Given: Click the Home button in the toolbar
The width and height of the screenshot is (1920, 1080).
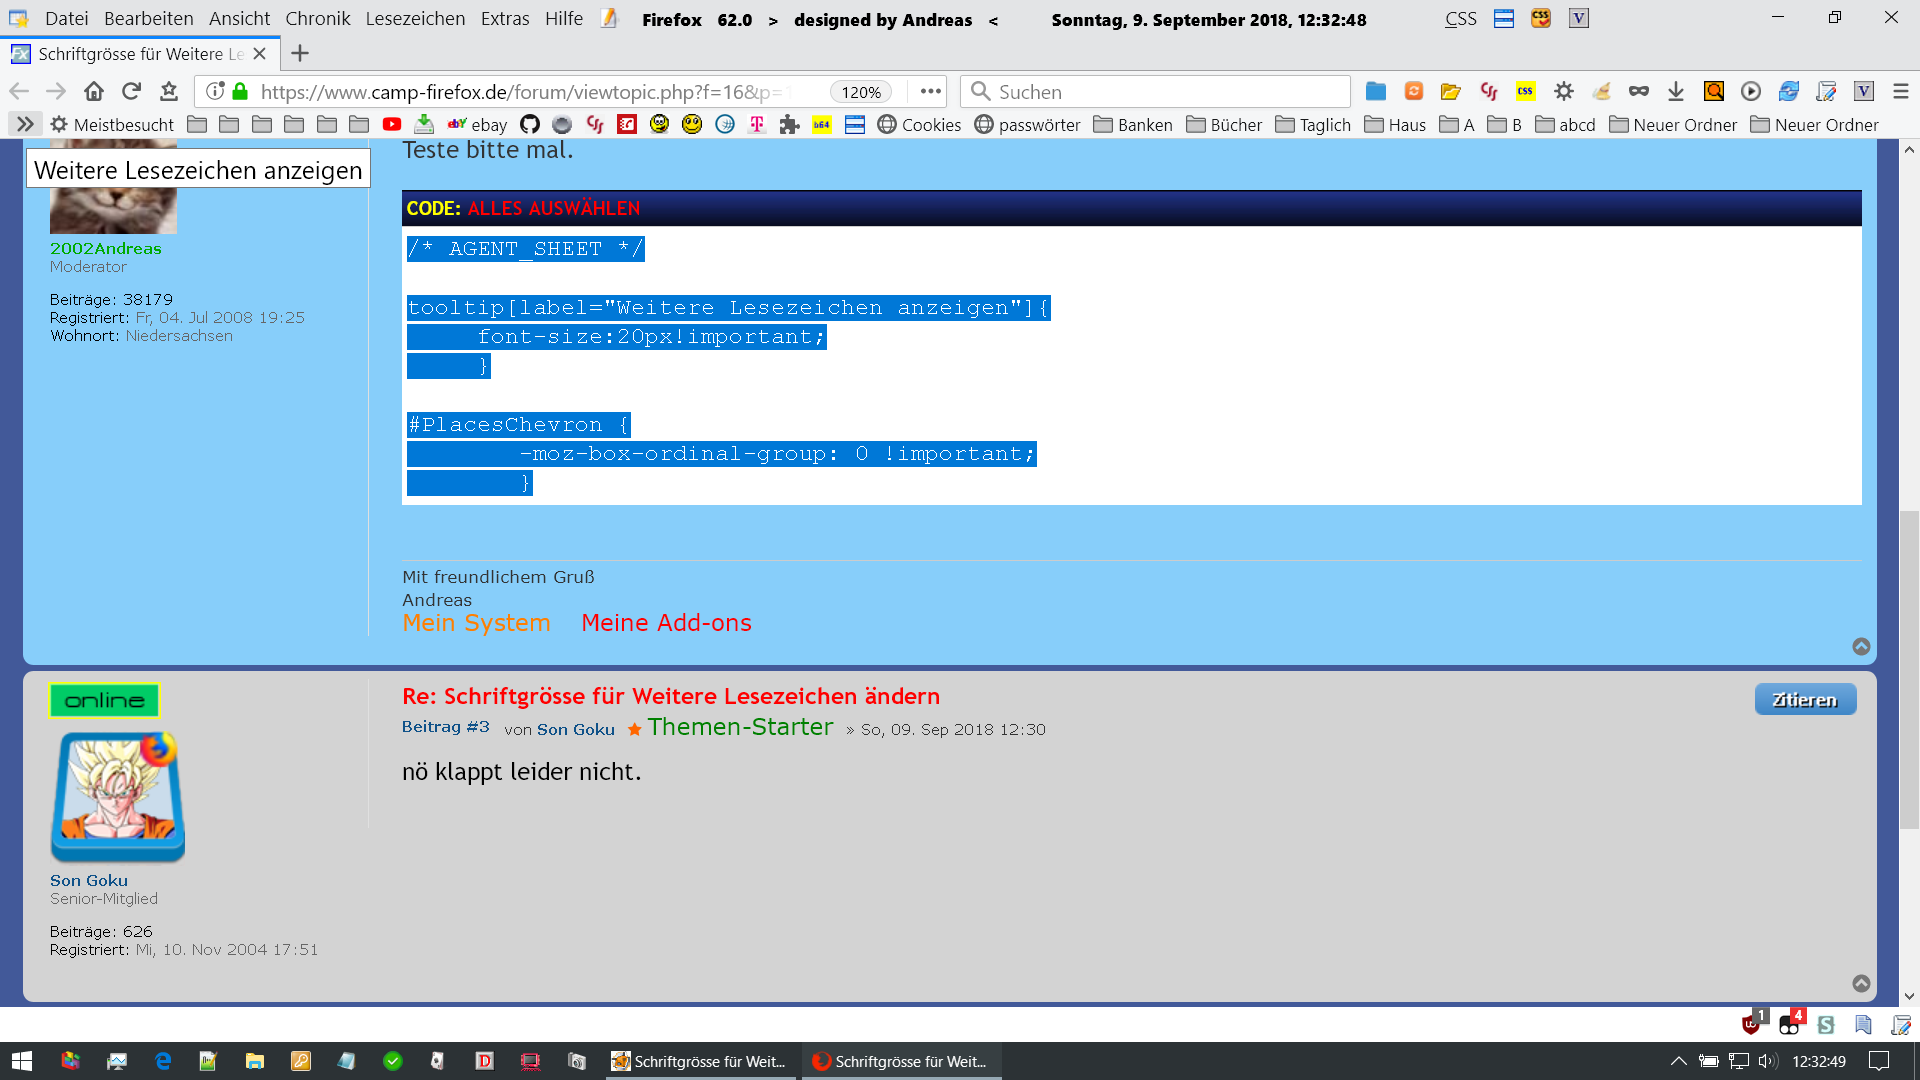Looking at the screenshot, I should (94, 91).
